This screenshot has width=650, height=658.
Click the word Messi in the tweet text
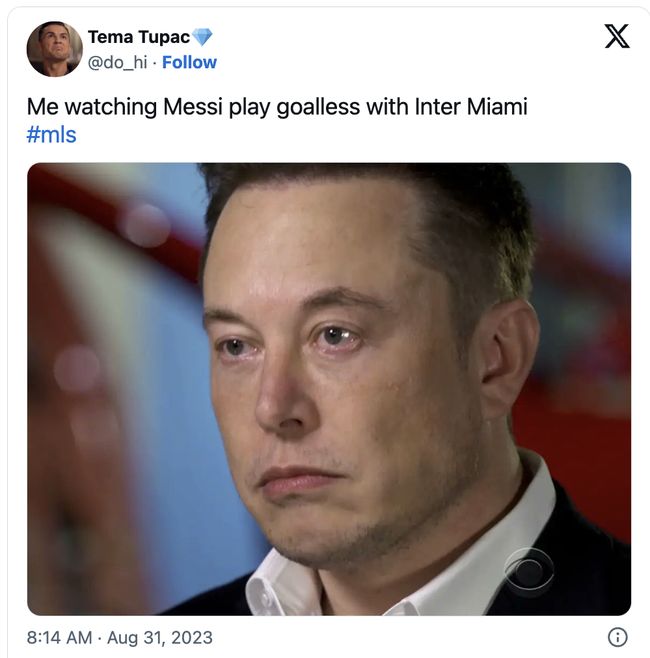click(x=193, y=107)
